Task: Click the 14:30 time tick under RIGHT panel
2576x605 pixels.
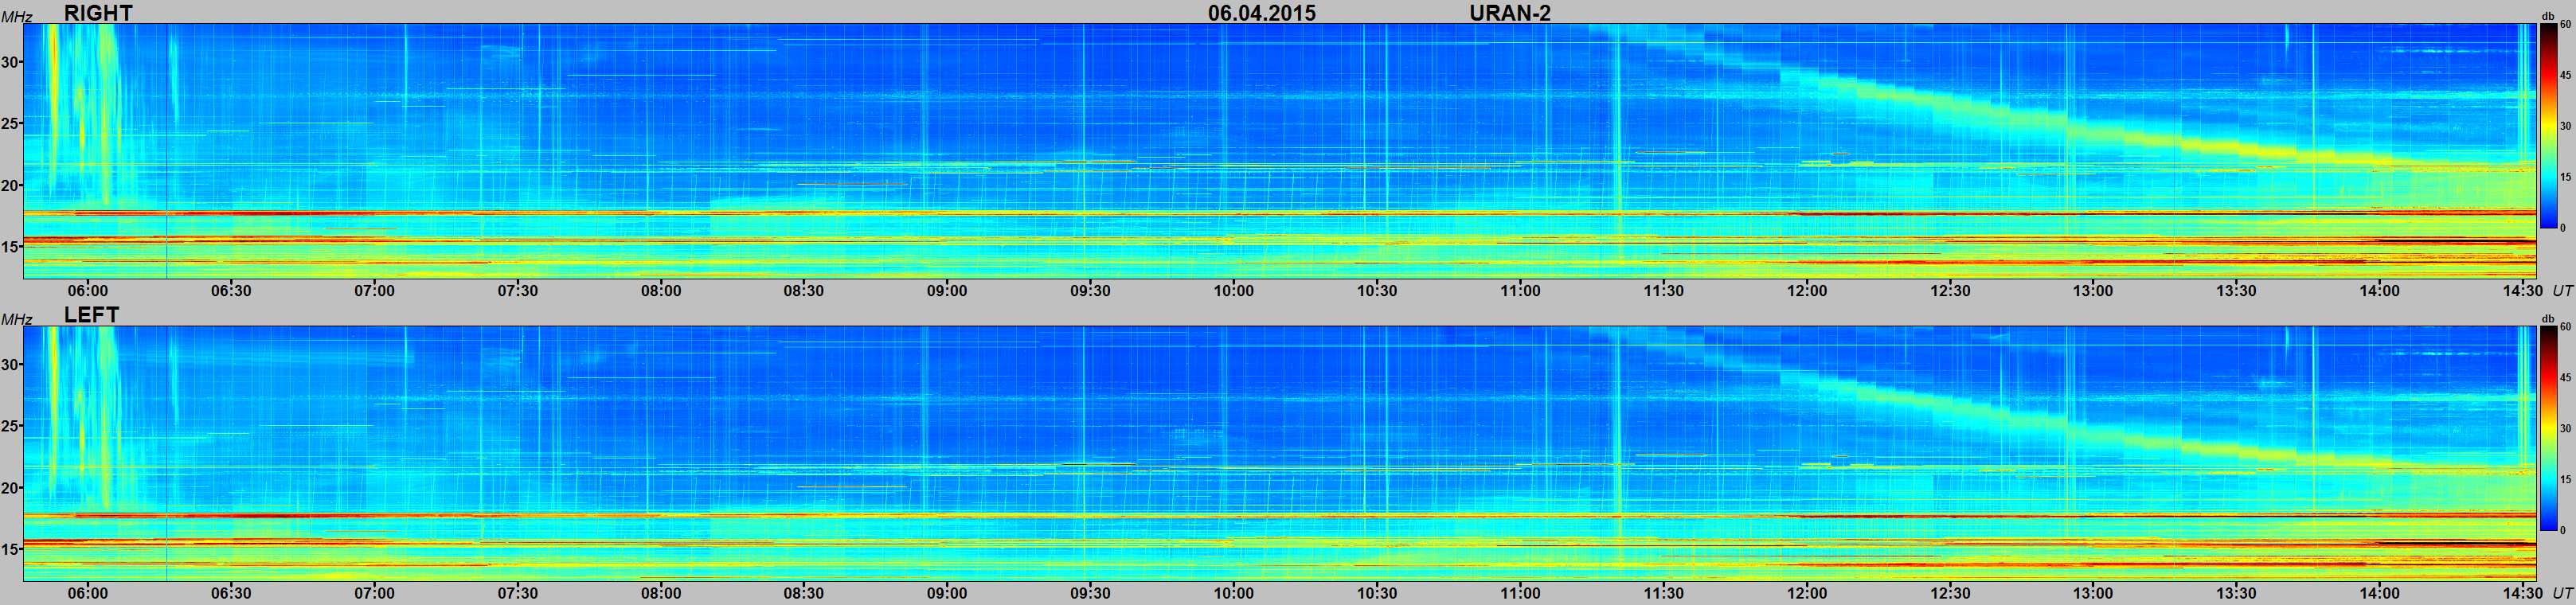Action: pos(2522,291)
